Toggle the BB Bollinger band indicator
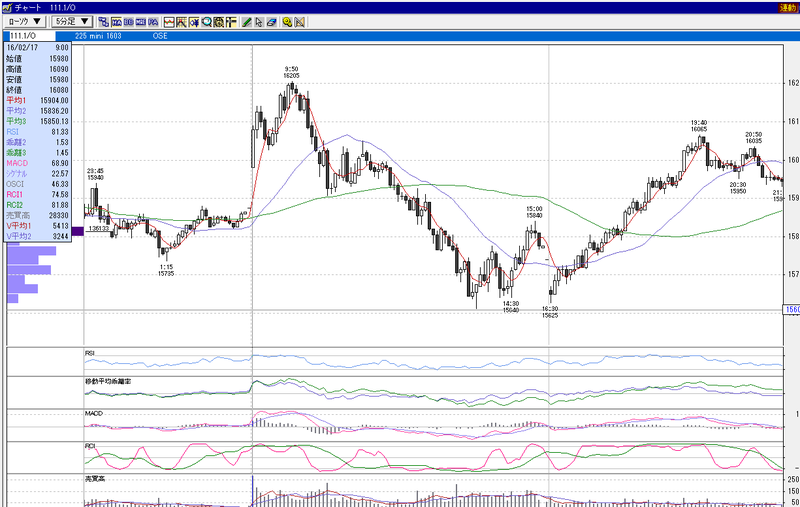The height and width of the screenshot is (507, 800). point(129,22)
